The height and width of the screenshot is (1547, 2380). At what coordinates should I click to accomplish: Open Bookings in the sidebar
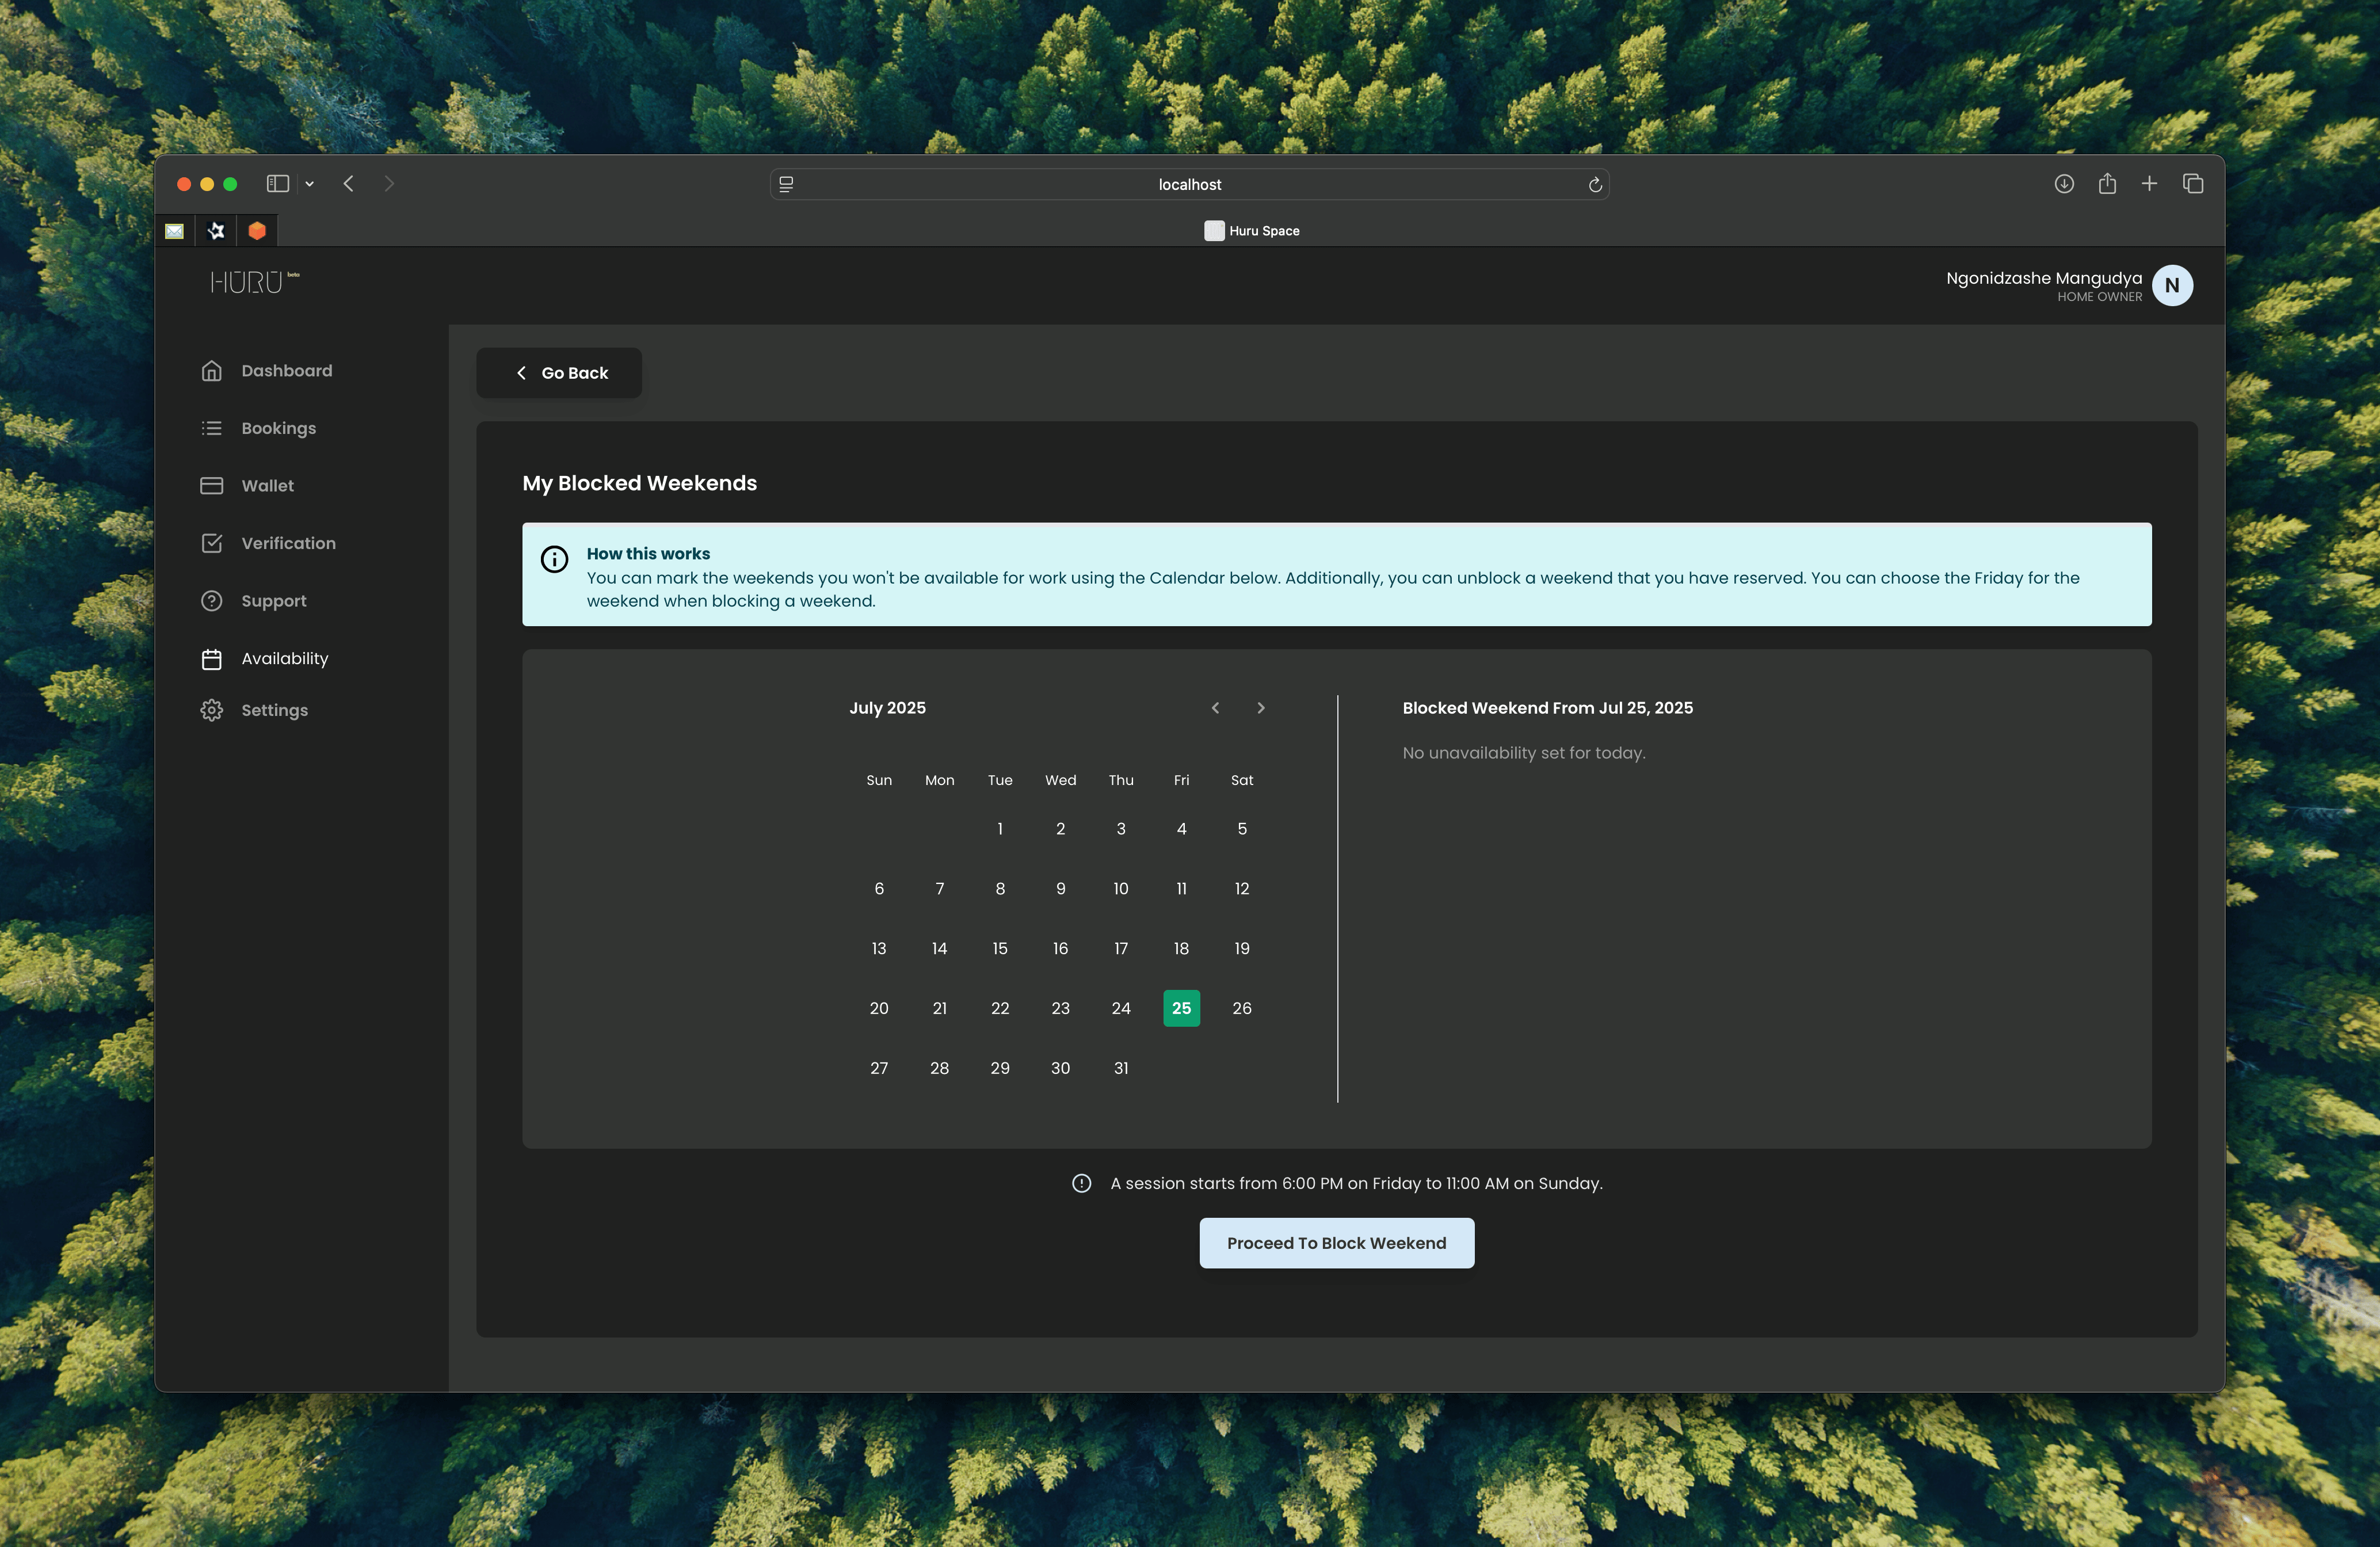(x=278, y=428)
